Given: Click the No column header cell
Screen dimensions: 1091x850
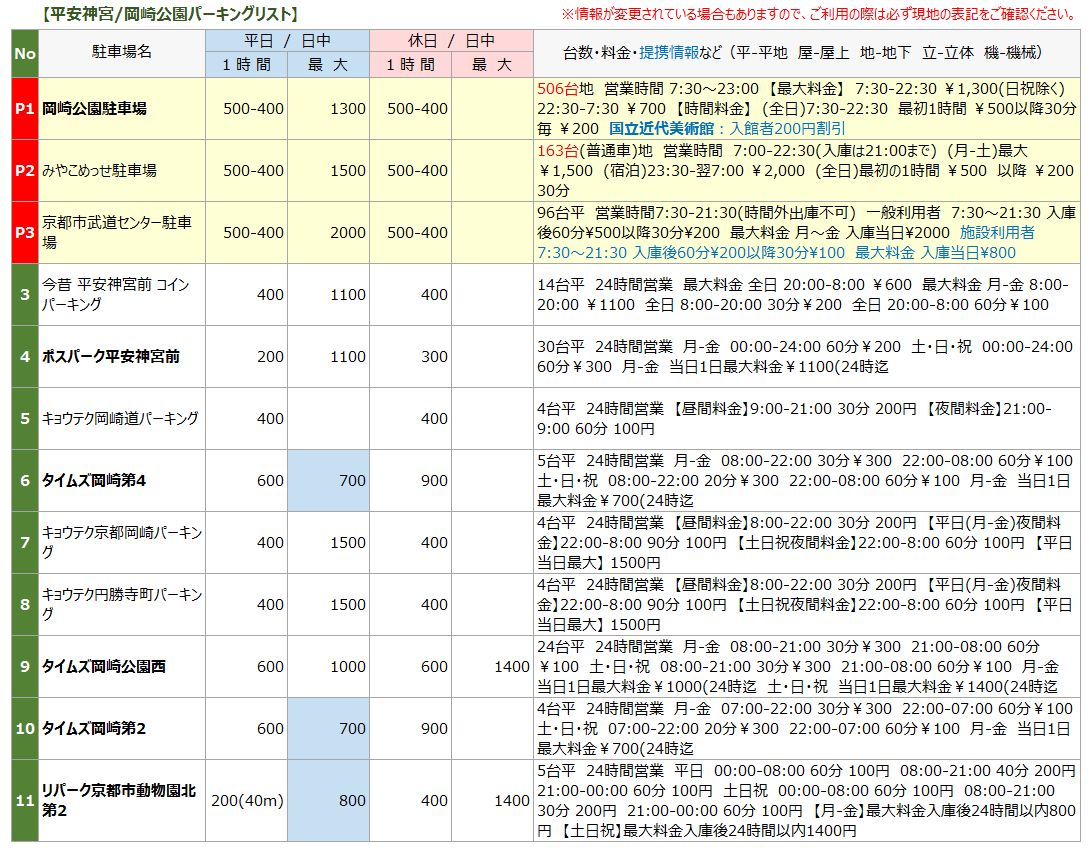Looking at the screenshot, I should pyautogui.click(x=23, y=48).
